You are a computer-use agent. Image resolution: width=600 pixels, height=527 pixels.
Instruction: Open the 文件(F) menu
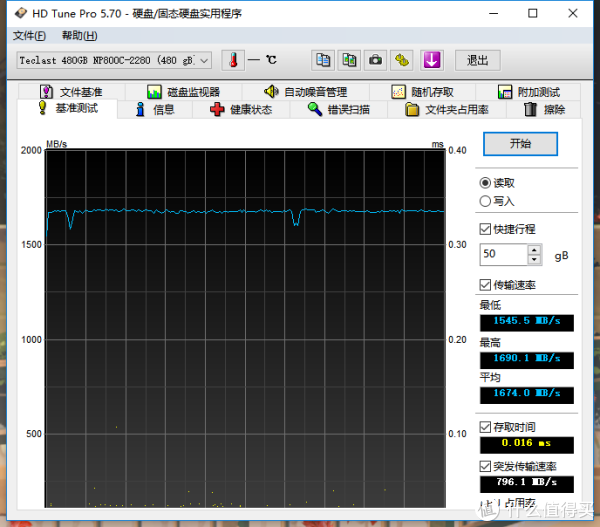coord(29,36)
